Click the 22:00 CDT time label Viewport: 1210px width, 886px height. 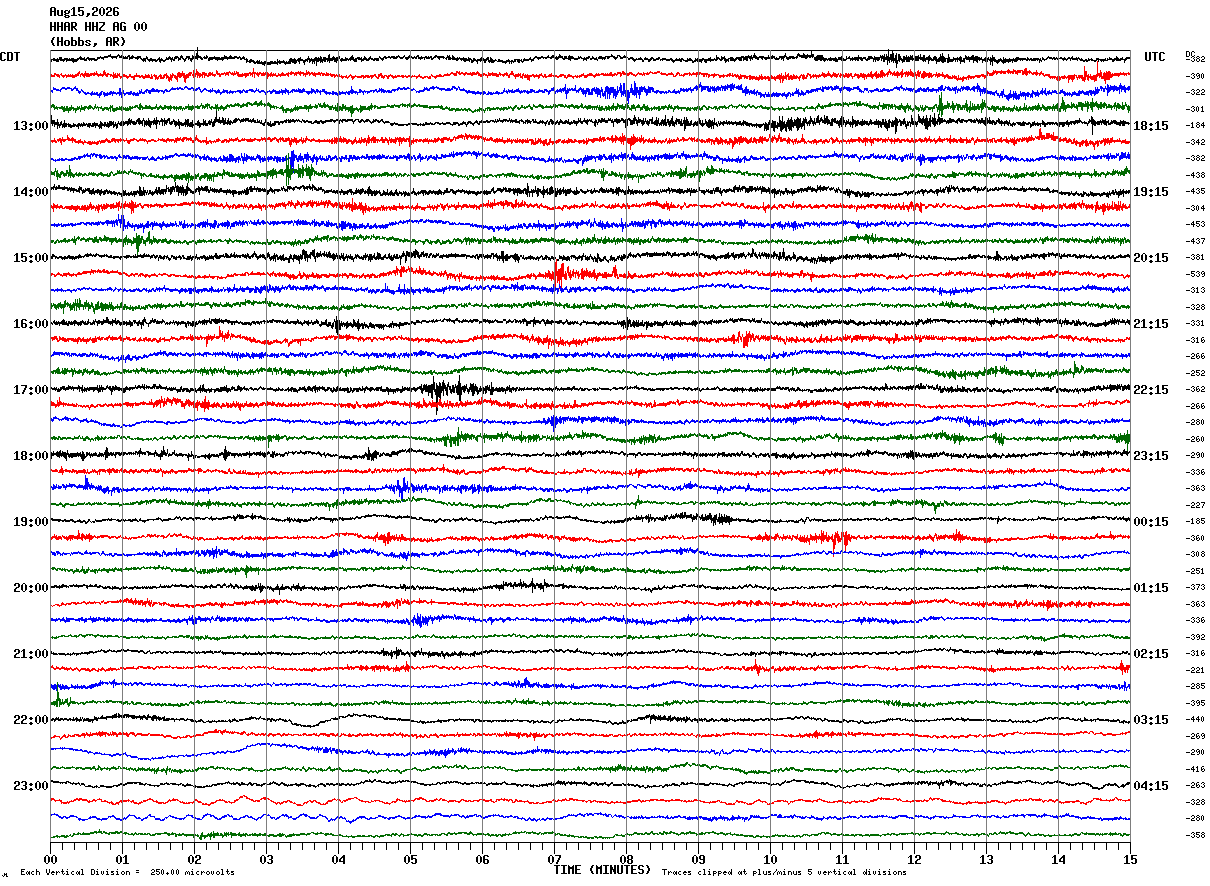click(31, 720)
